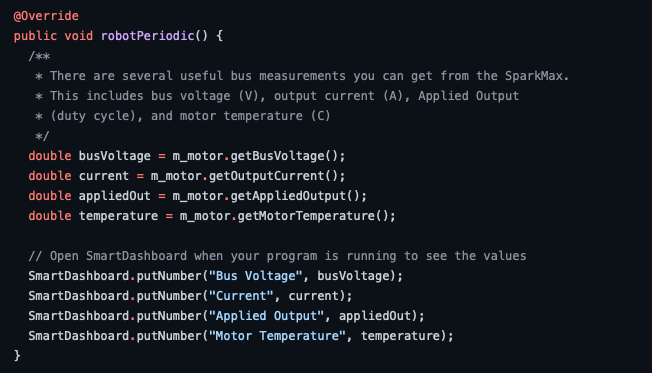Viewport: 652px width, 373px height.
Task: Click the robotPeriodic method name
Action: coord(147,36)
